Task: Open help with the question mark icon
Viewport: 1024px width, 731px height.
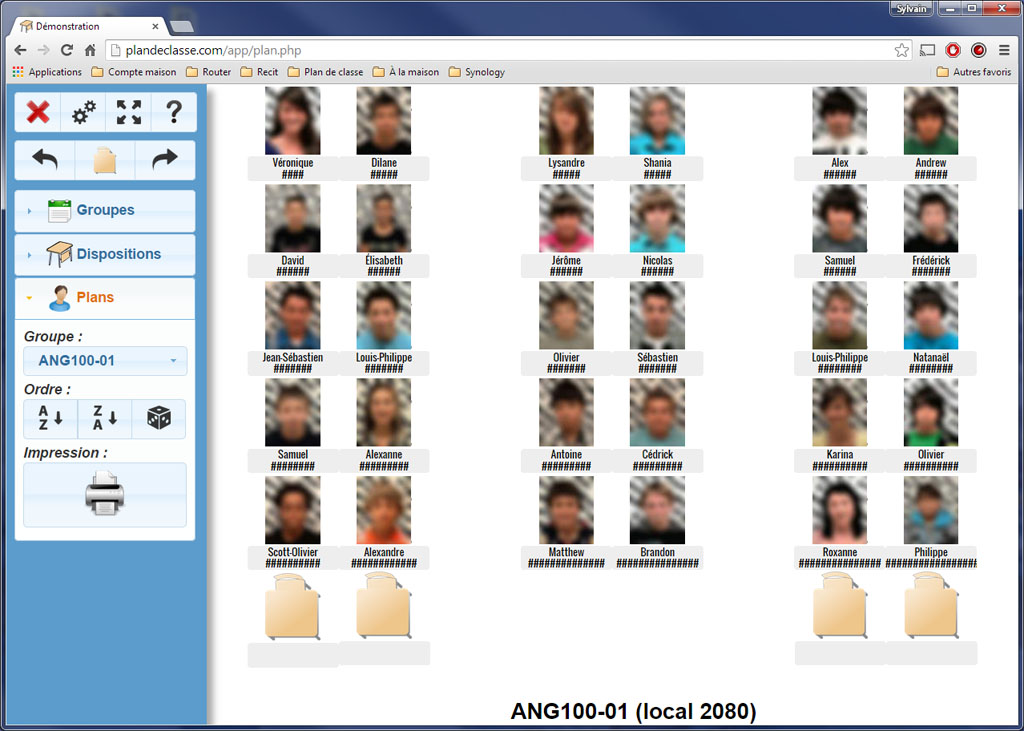Action: tap(174, 112)
